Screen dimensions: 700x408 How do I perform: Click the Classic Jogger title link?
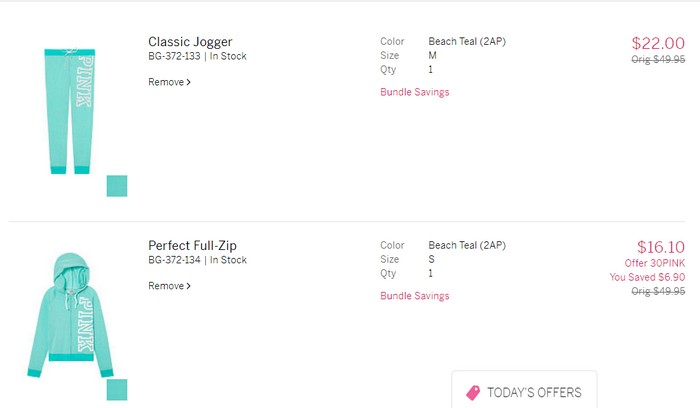[x=190, y=42]
